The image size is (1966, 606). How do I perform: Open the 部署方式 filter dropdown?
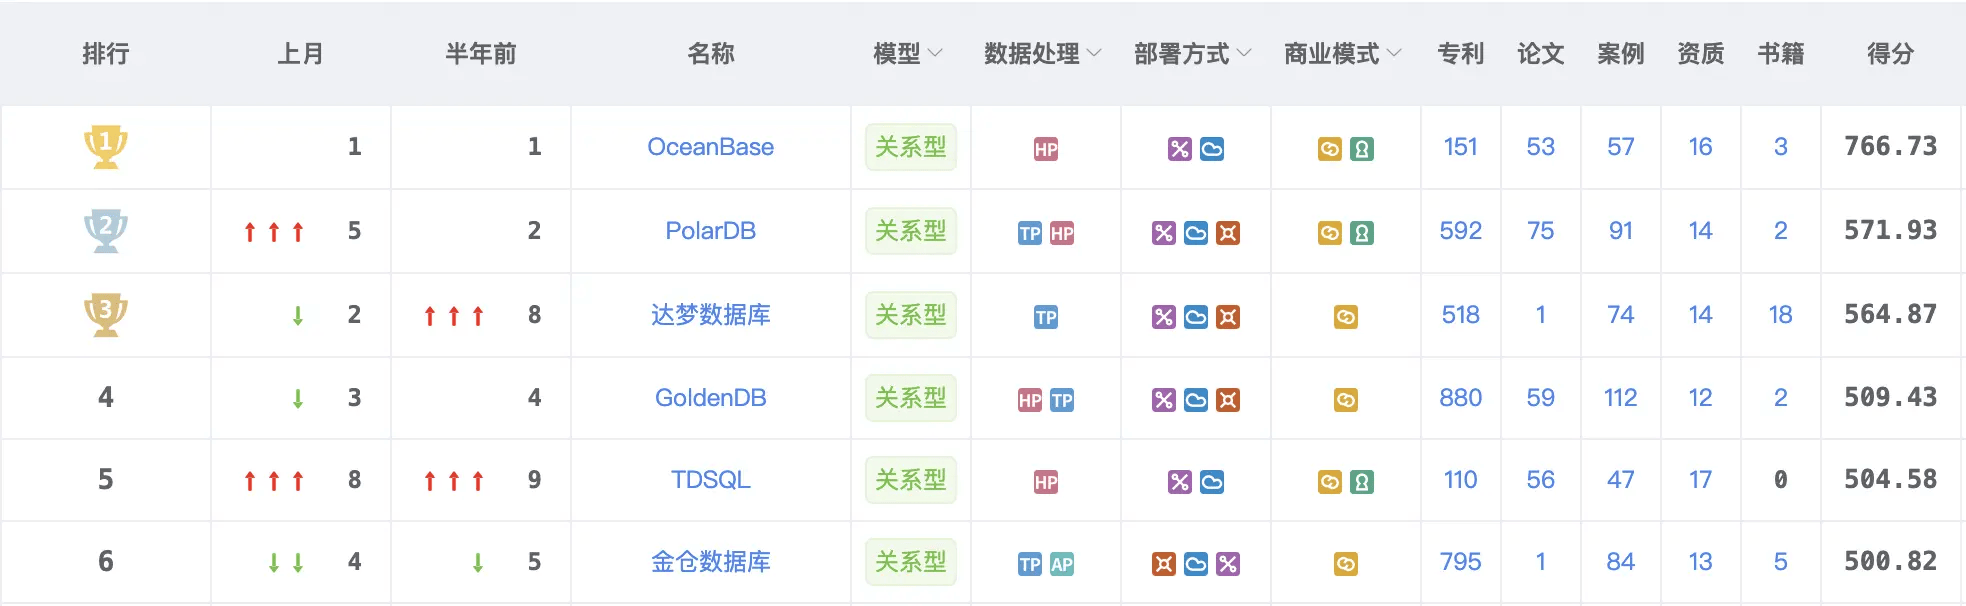[1192, 54]
